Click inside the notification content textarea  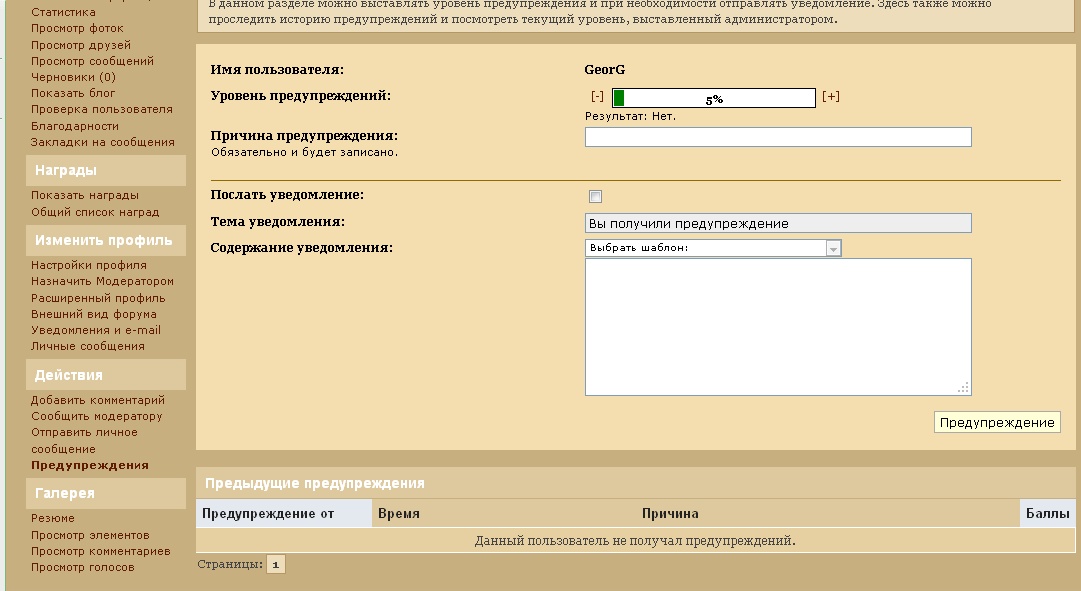click(x=778, y=327)
